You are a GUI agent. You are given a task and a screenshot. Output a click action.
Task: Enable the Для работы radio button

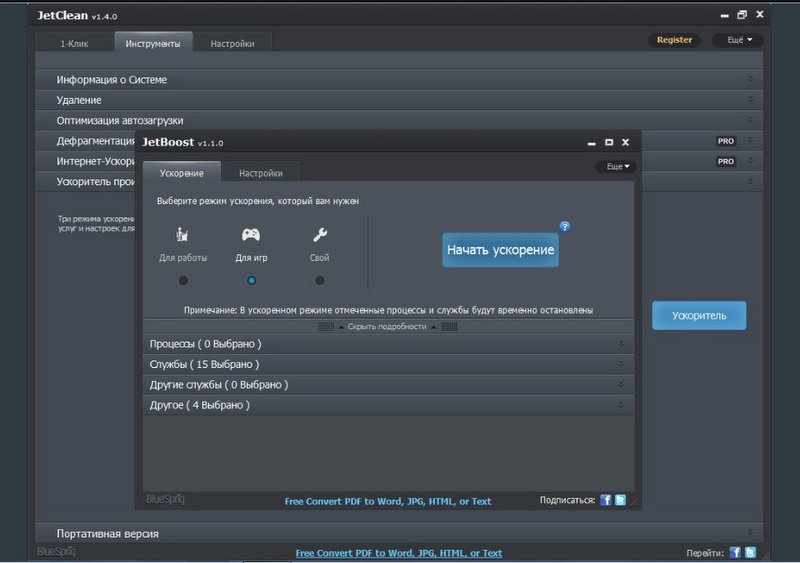click(183, 280)
